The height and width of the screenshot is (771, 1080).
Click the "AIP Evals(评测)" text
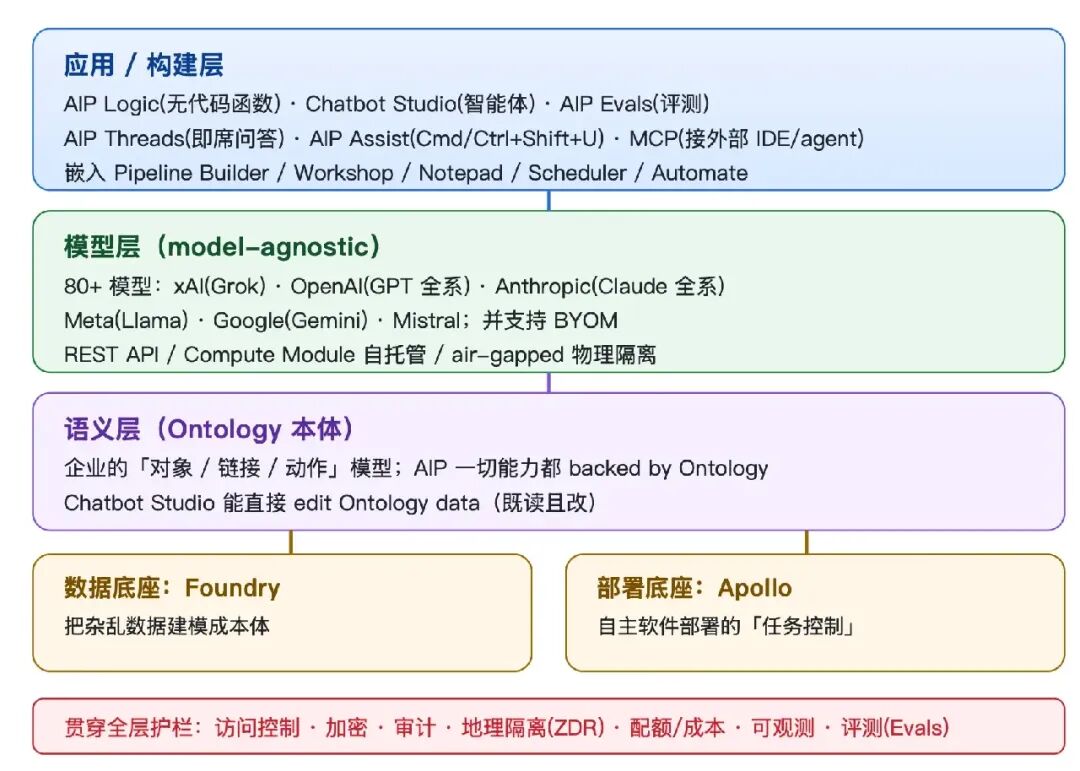(634, 104)
